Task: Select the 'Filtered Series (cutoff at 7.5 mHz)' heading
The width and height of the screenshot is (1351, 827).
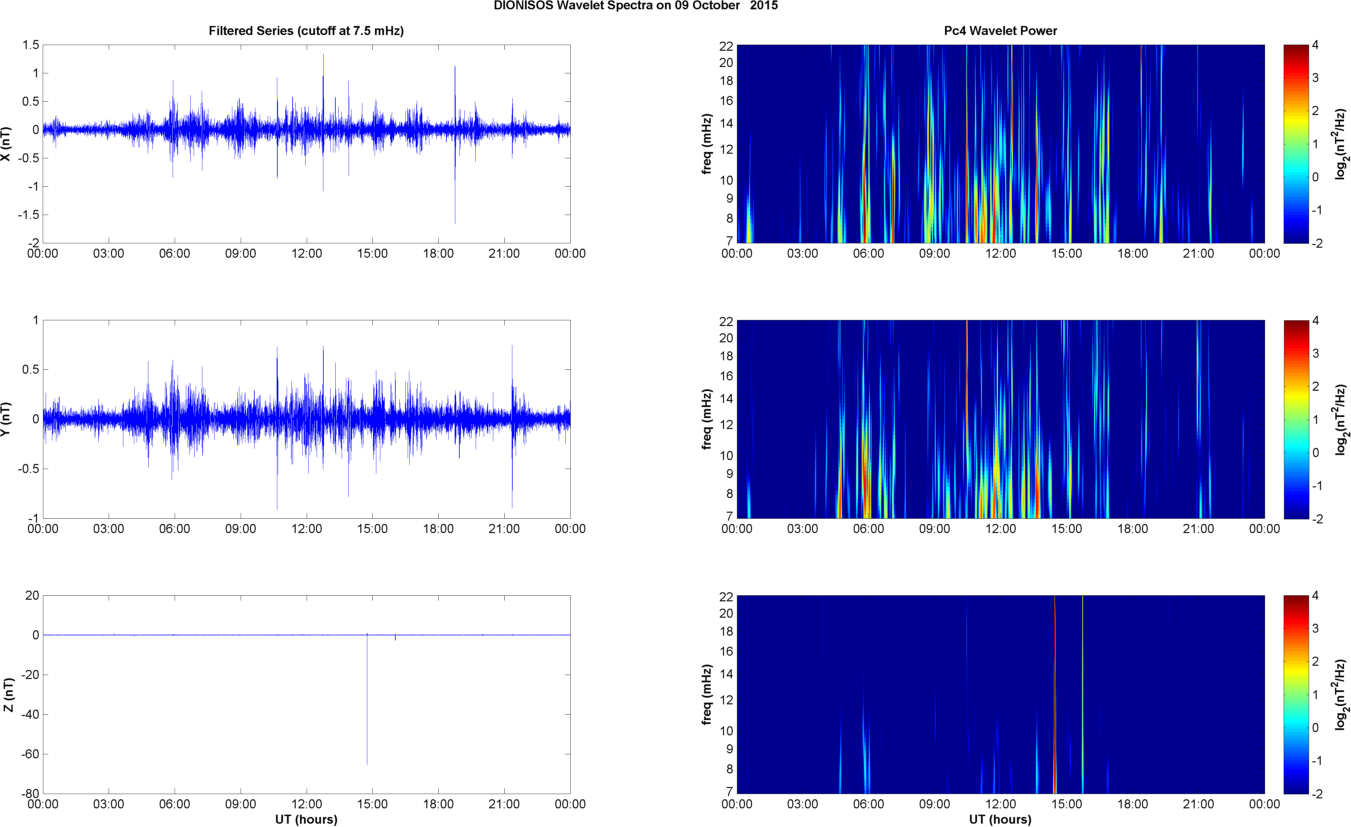Action: pos(306,31)
